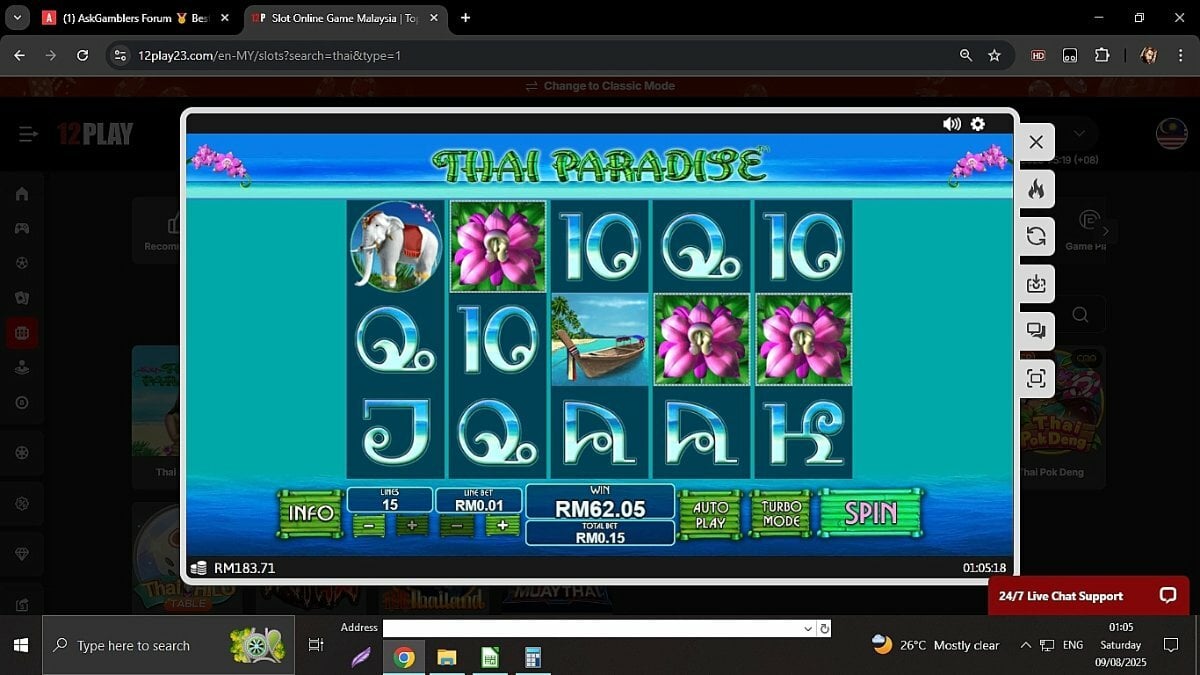Open Calculator from the taskbar
The height and width of the screenshot is (675, 1200).
coord(532,657)
